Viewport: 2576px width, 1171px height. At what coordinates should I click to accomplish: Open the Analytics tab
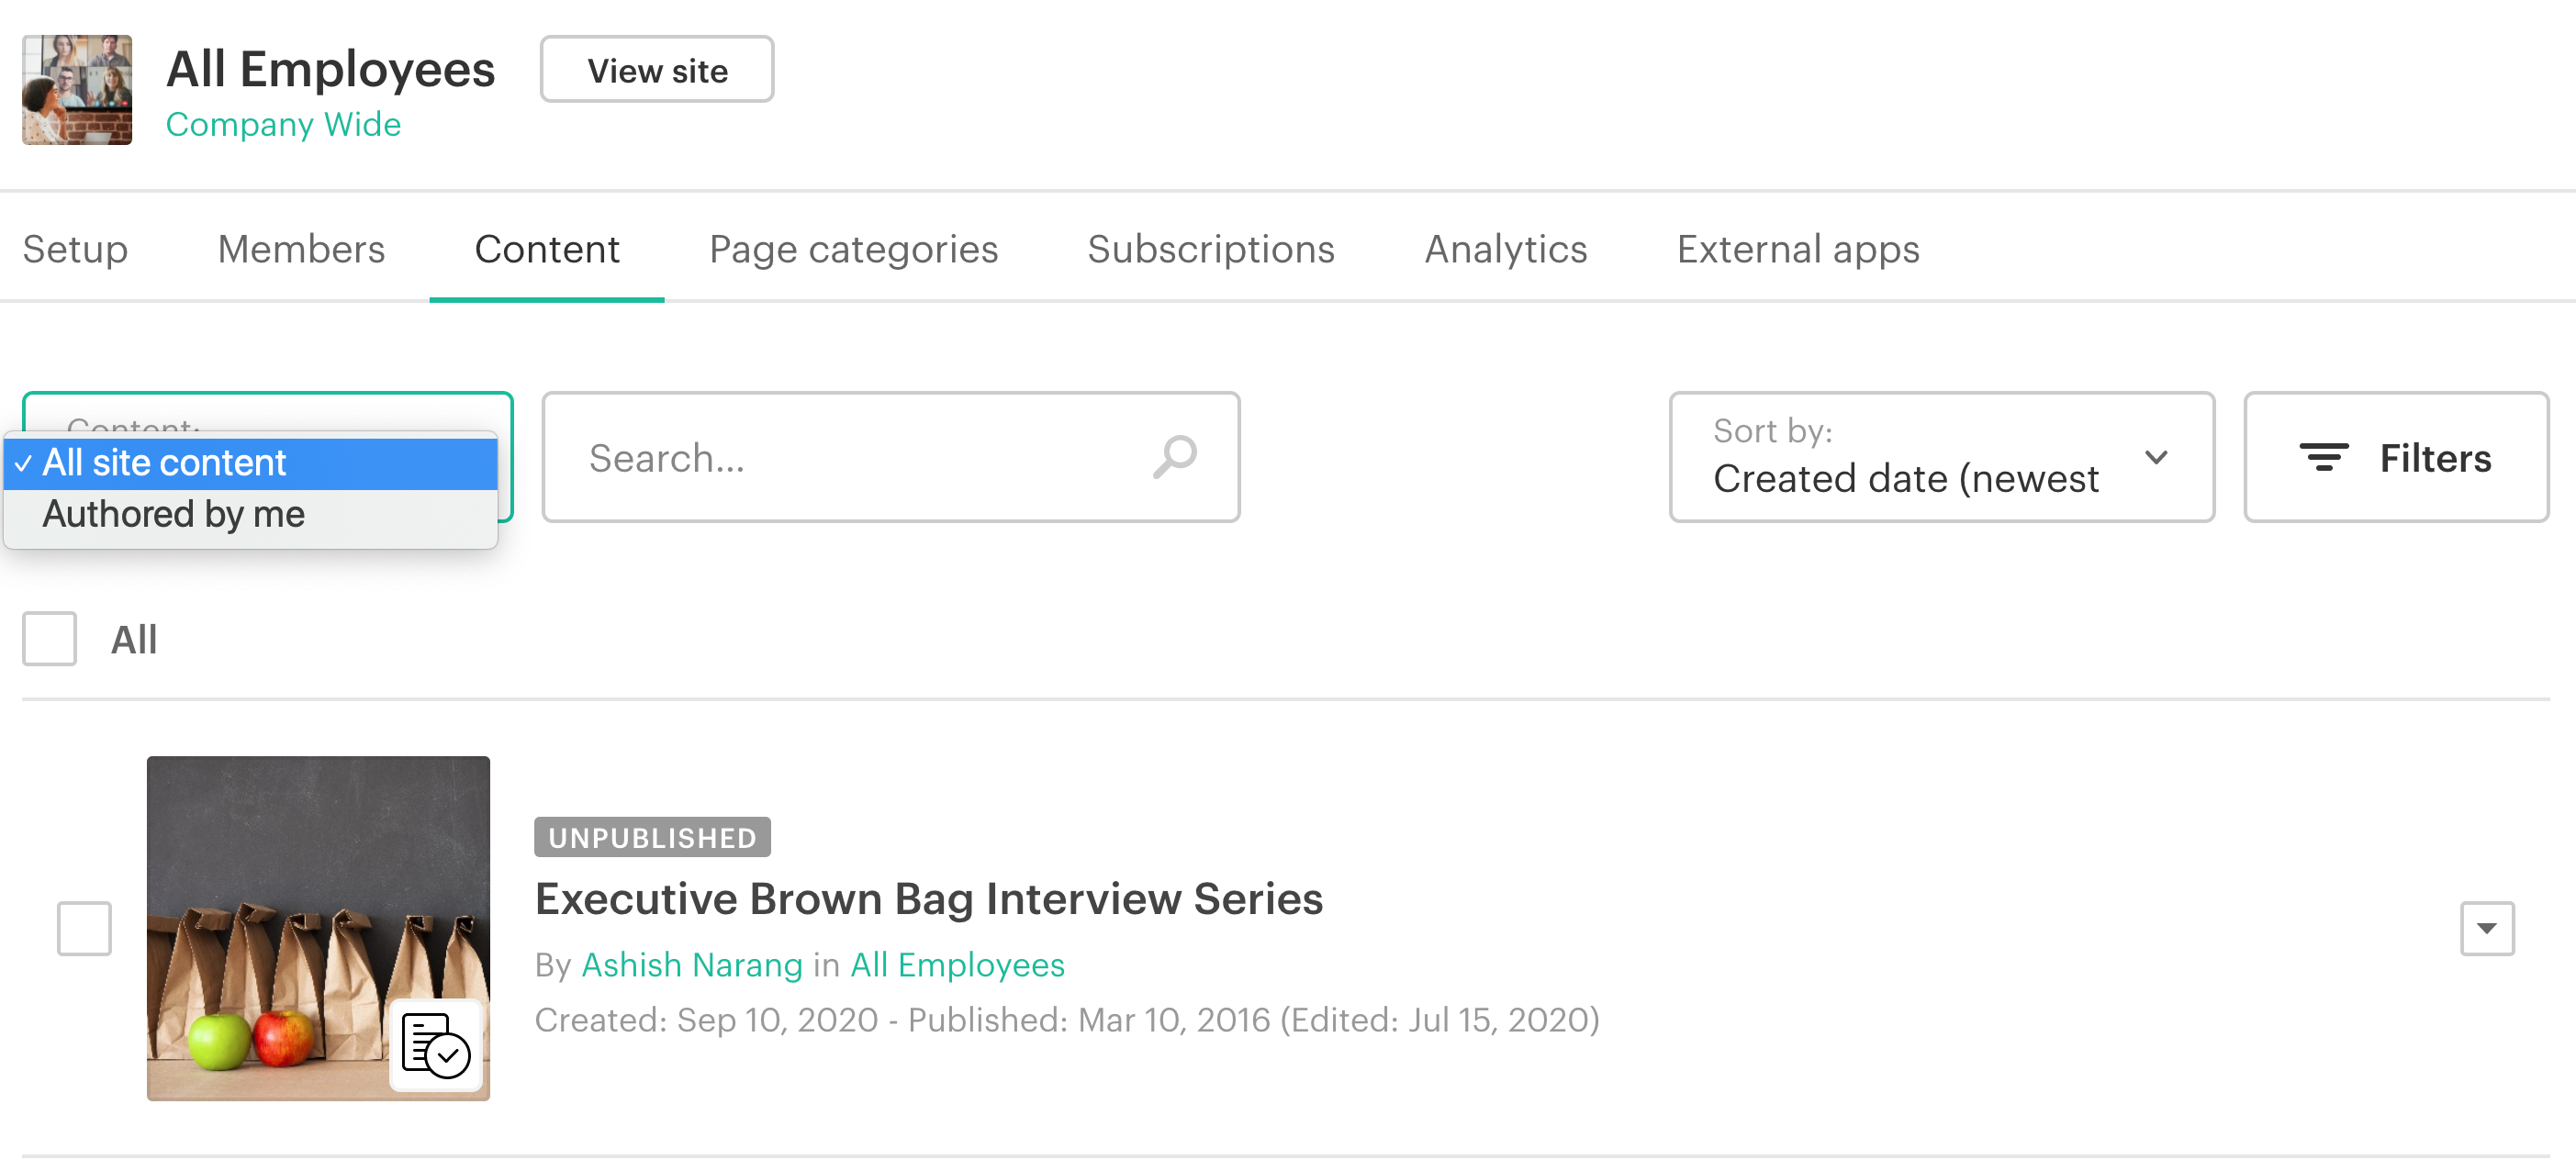tap(1505, 249)
